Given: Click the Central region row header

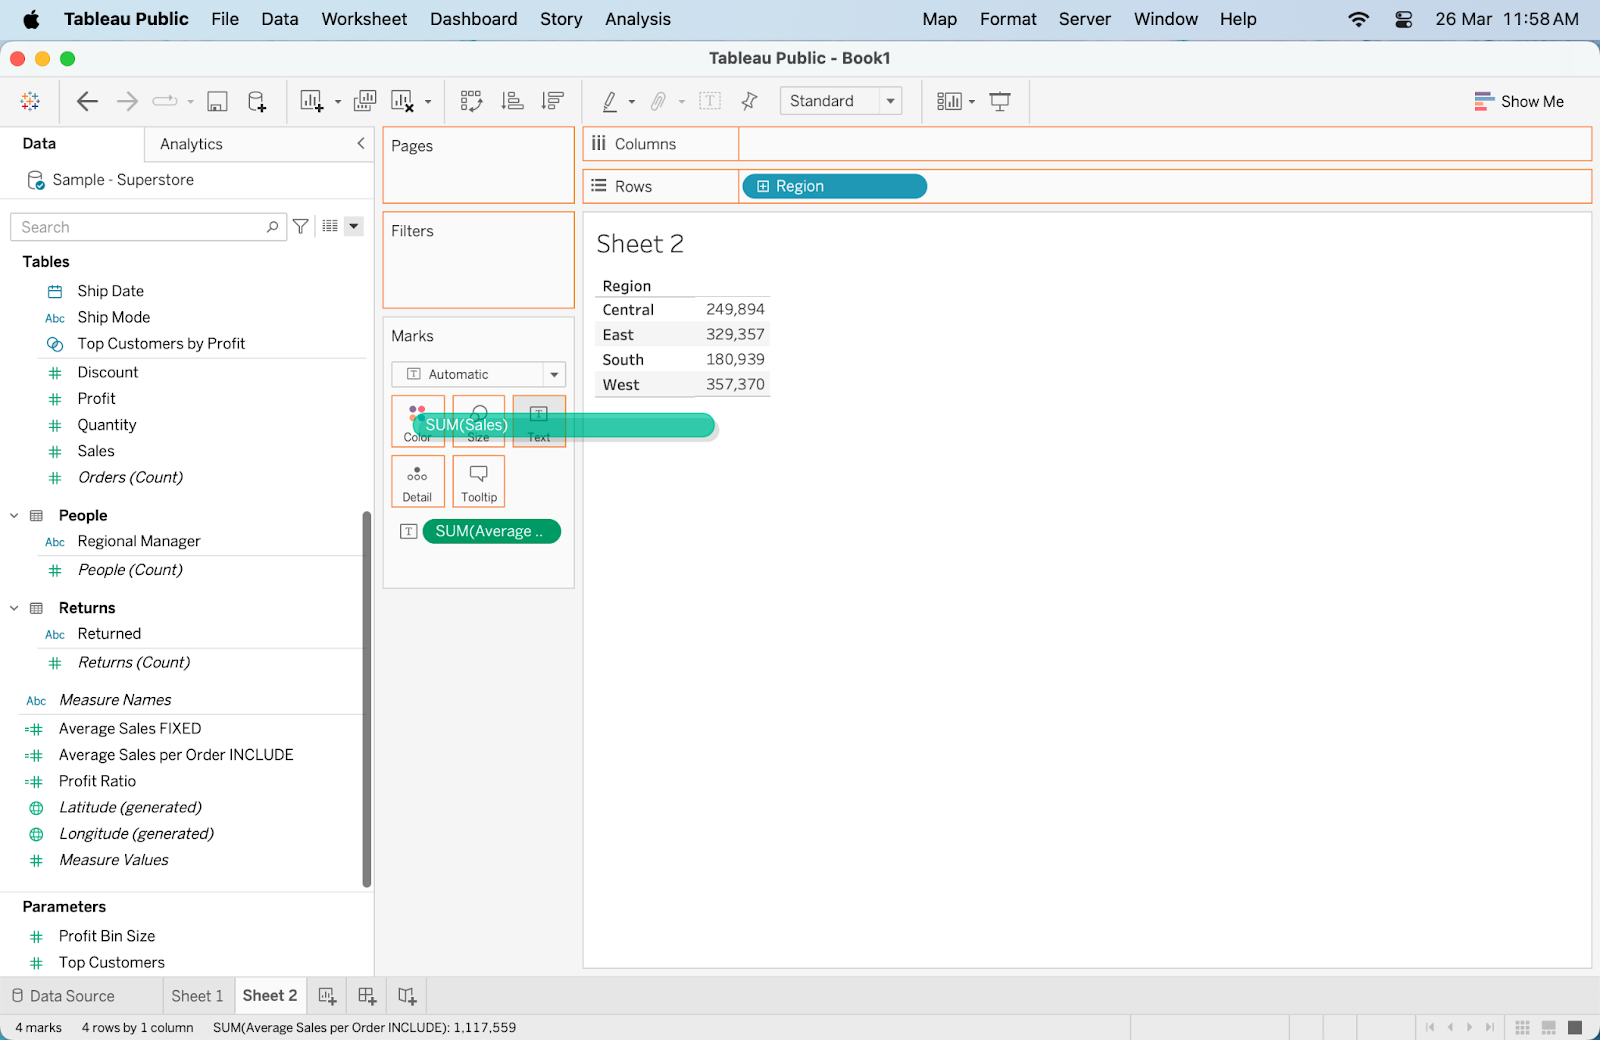Looking at the screenshot, I should click(628, 310).
